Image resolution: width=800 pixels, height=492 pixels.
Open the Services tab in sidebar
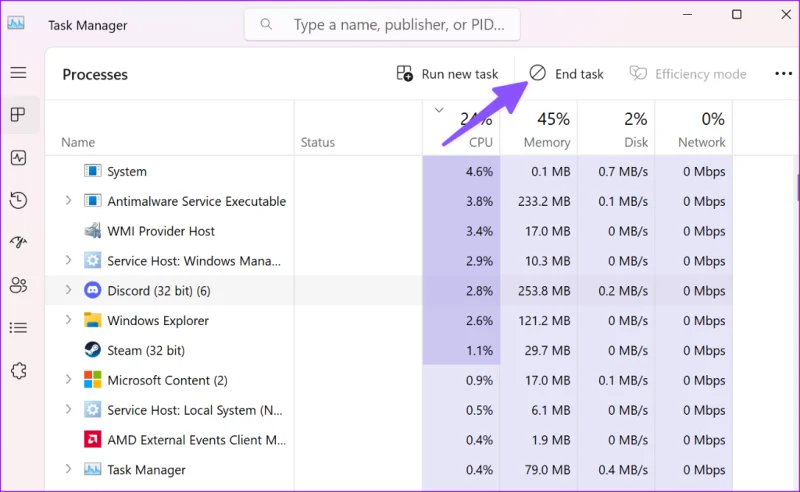(18, 371)
